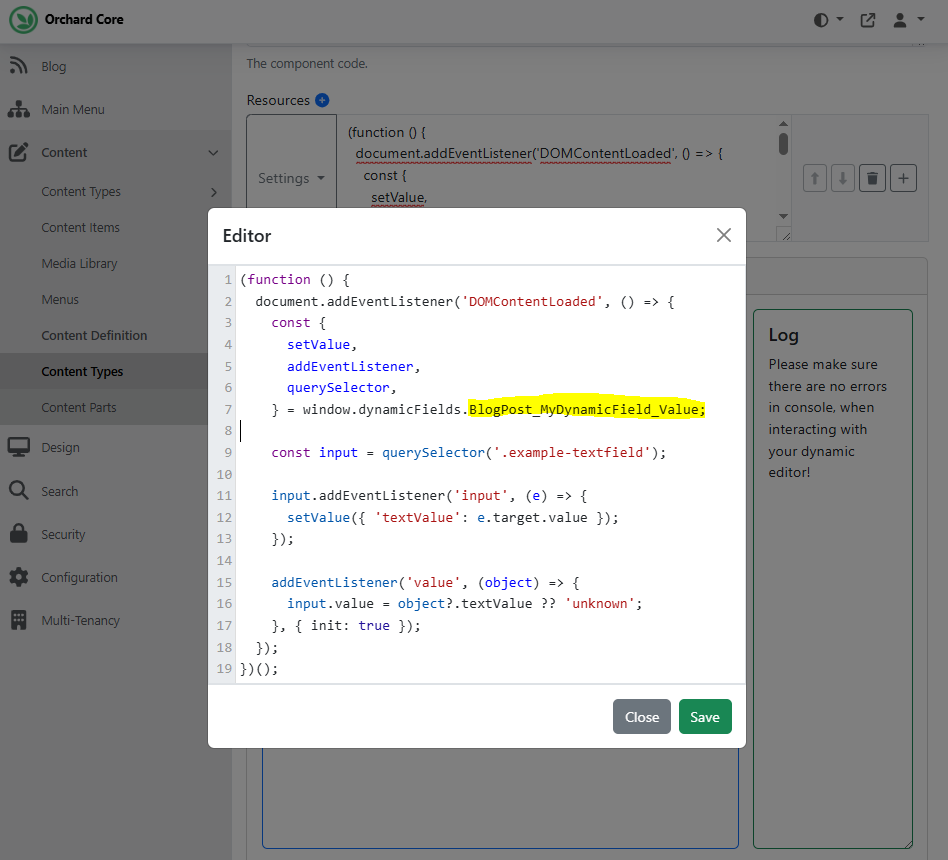Open Content Parts item
The image size is (948, 860).
[79, 408]
